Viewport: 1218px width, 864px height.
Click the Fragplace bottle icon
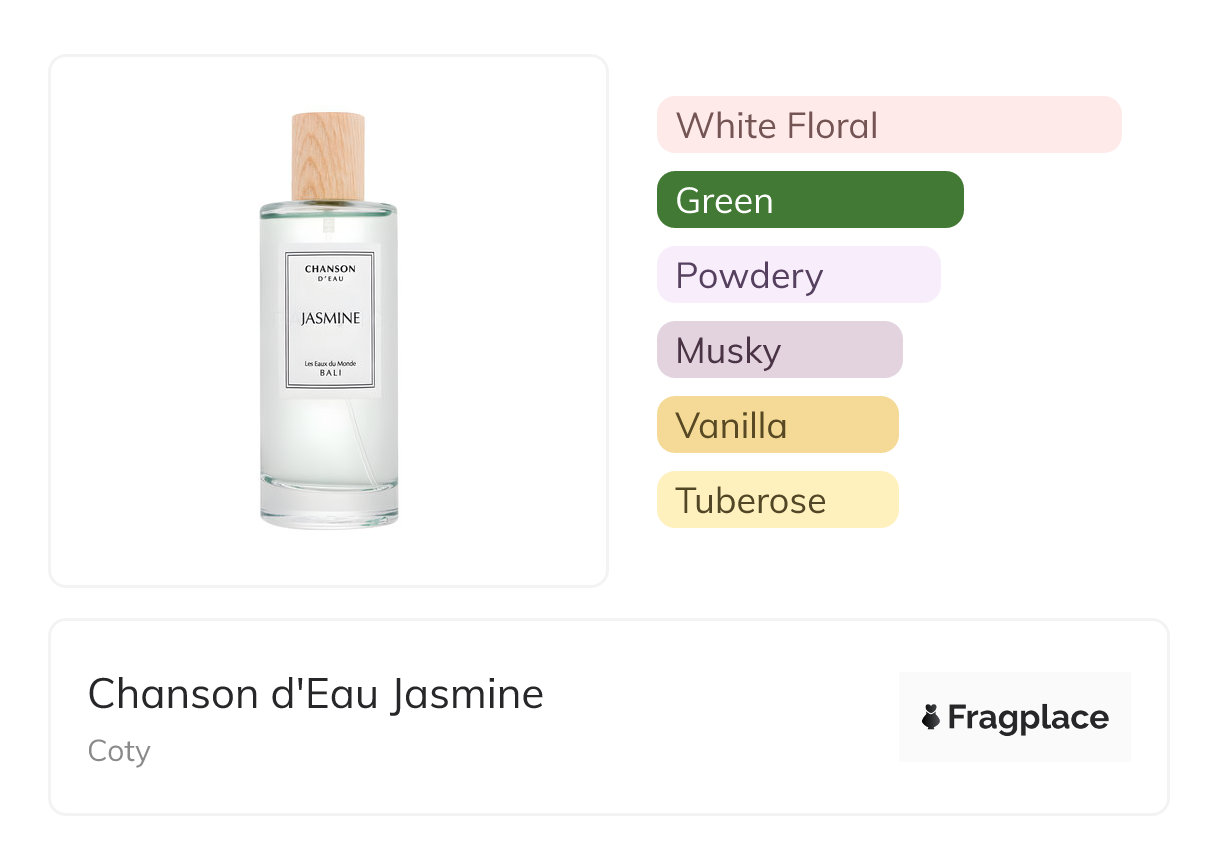[x=931, y=717]
